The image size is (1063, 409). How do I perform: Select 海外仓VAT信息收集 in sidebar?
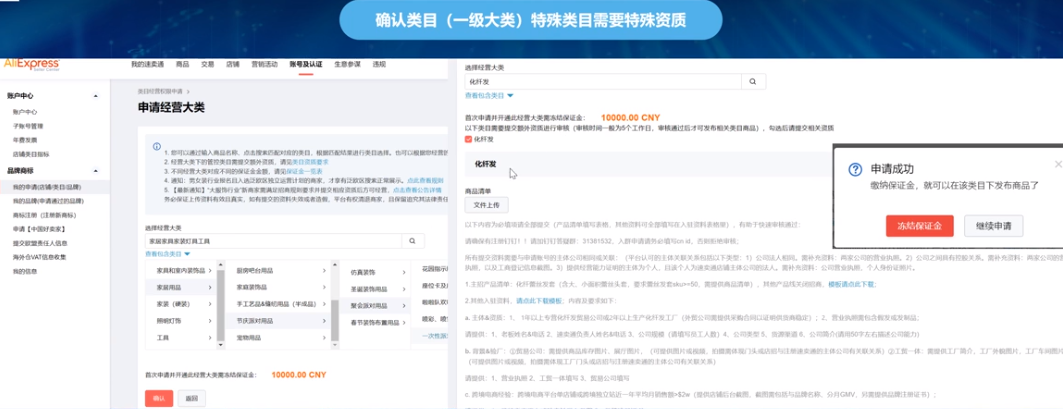coord(39,257)
